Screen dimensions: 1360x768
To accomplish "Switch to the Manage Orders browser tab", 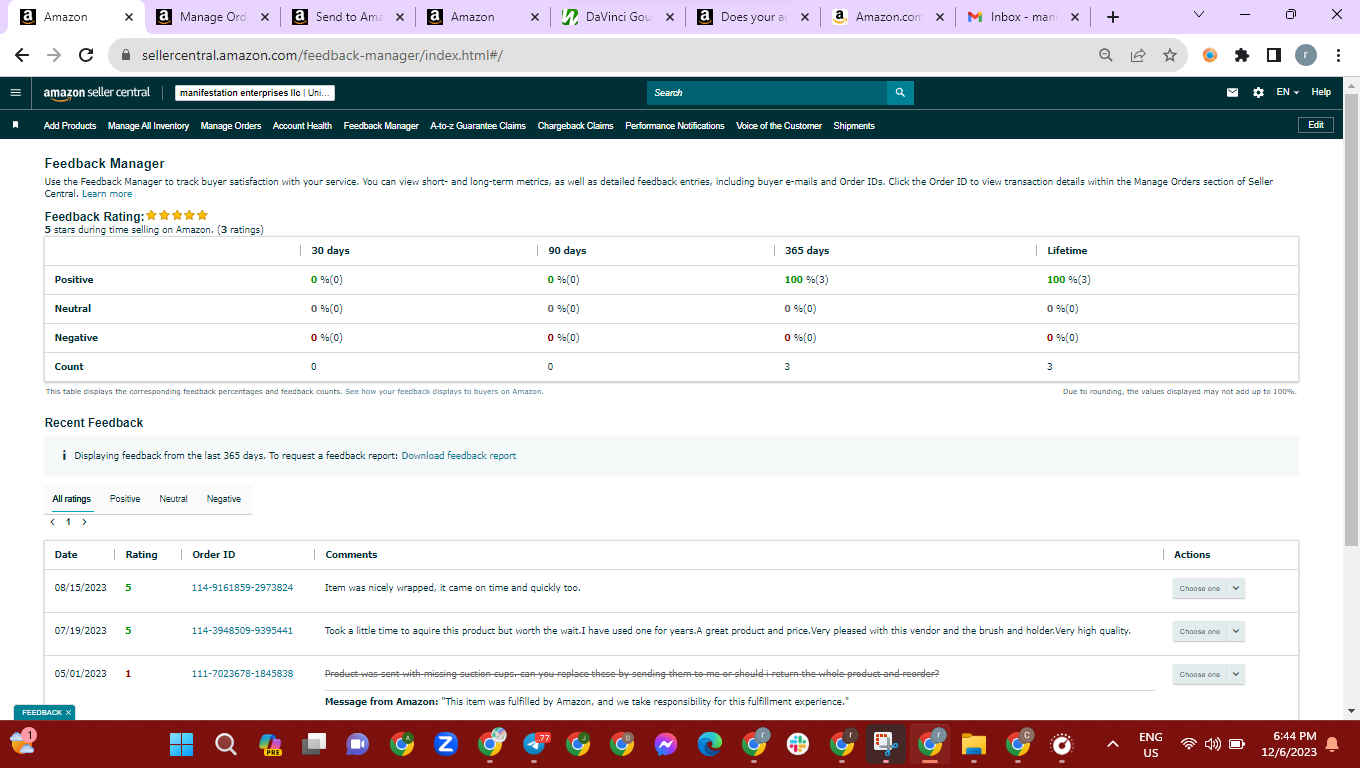I will click(211, 17).
